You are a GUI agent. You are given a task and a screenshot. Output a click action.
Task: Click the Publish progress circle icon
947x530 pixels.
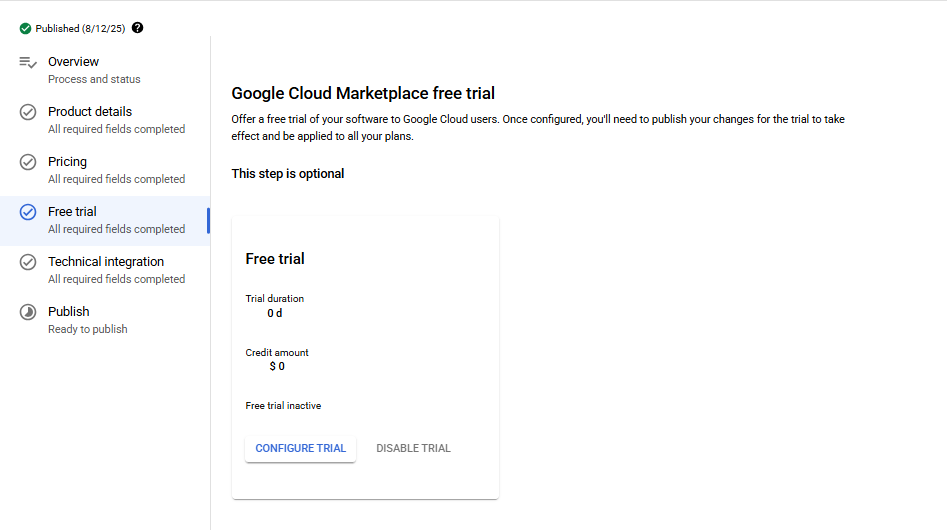tap(28, 312)
